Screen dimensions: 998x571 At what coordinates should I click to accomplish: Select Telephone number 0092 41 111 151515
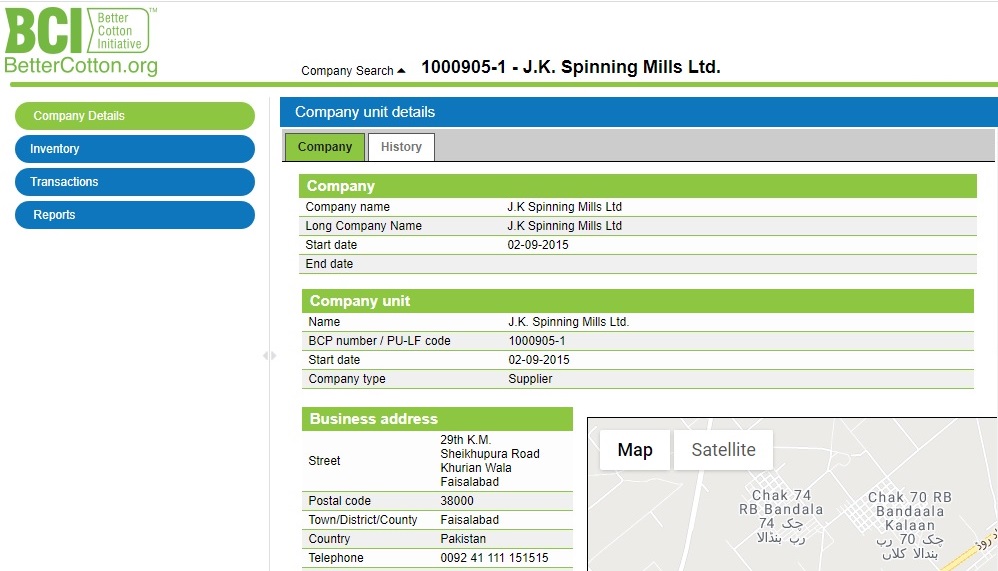(x=494, y=558)
